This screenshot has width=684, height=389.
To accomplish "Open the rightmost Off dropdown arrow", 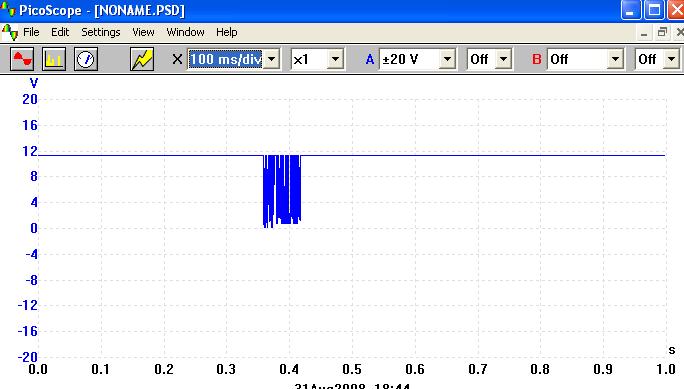I will click(671, 59).
